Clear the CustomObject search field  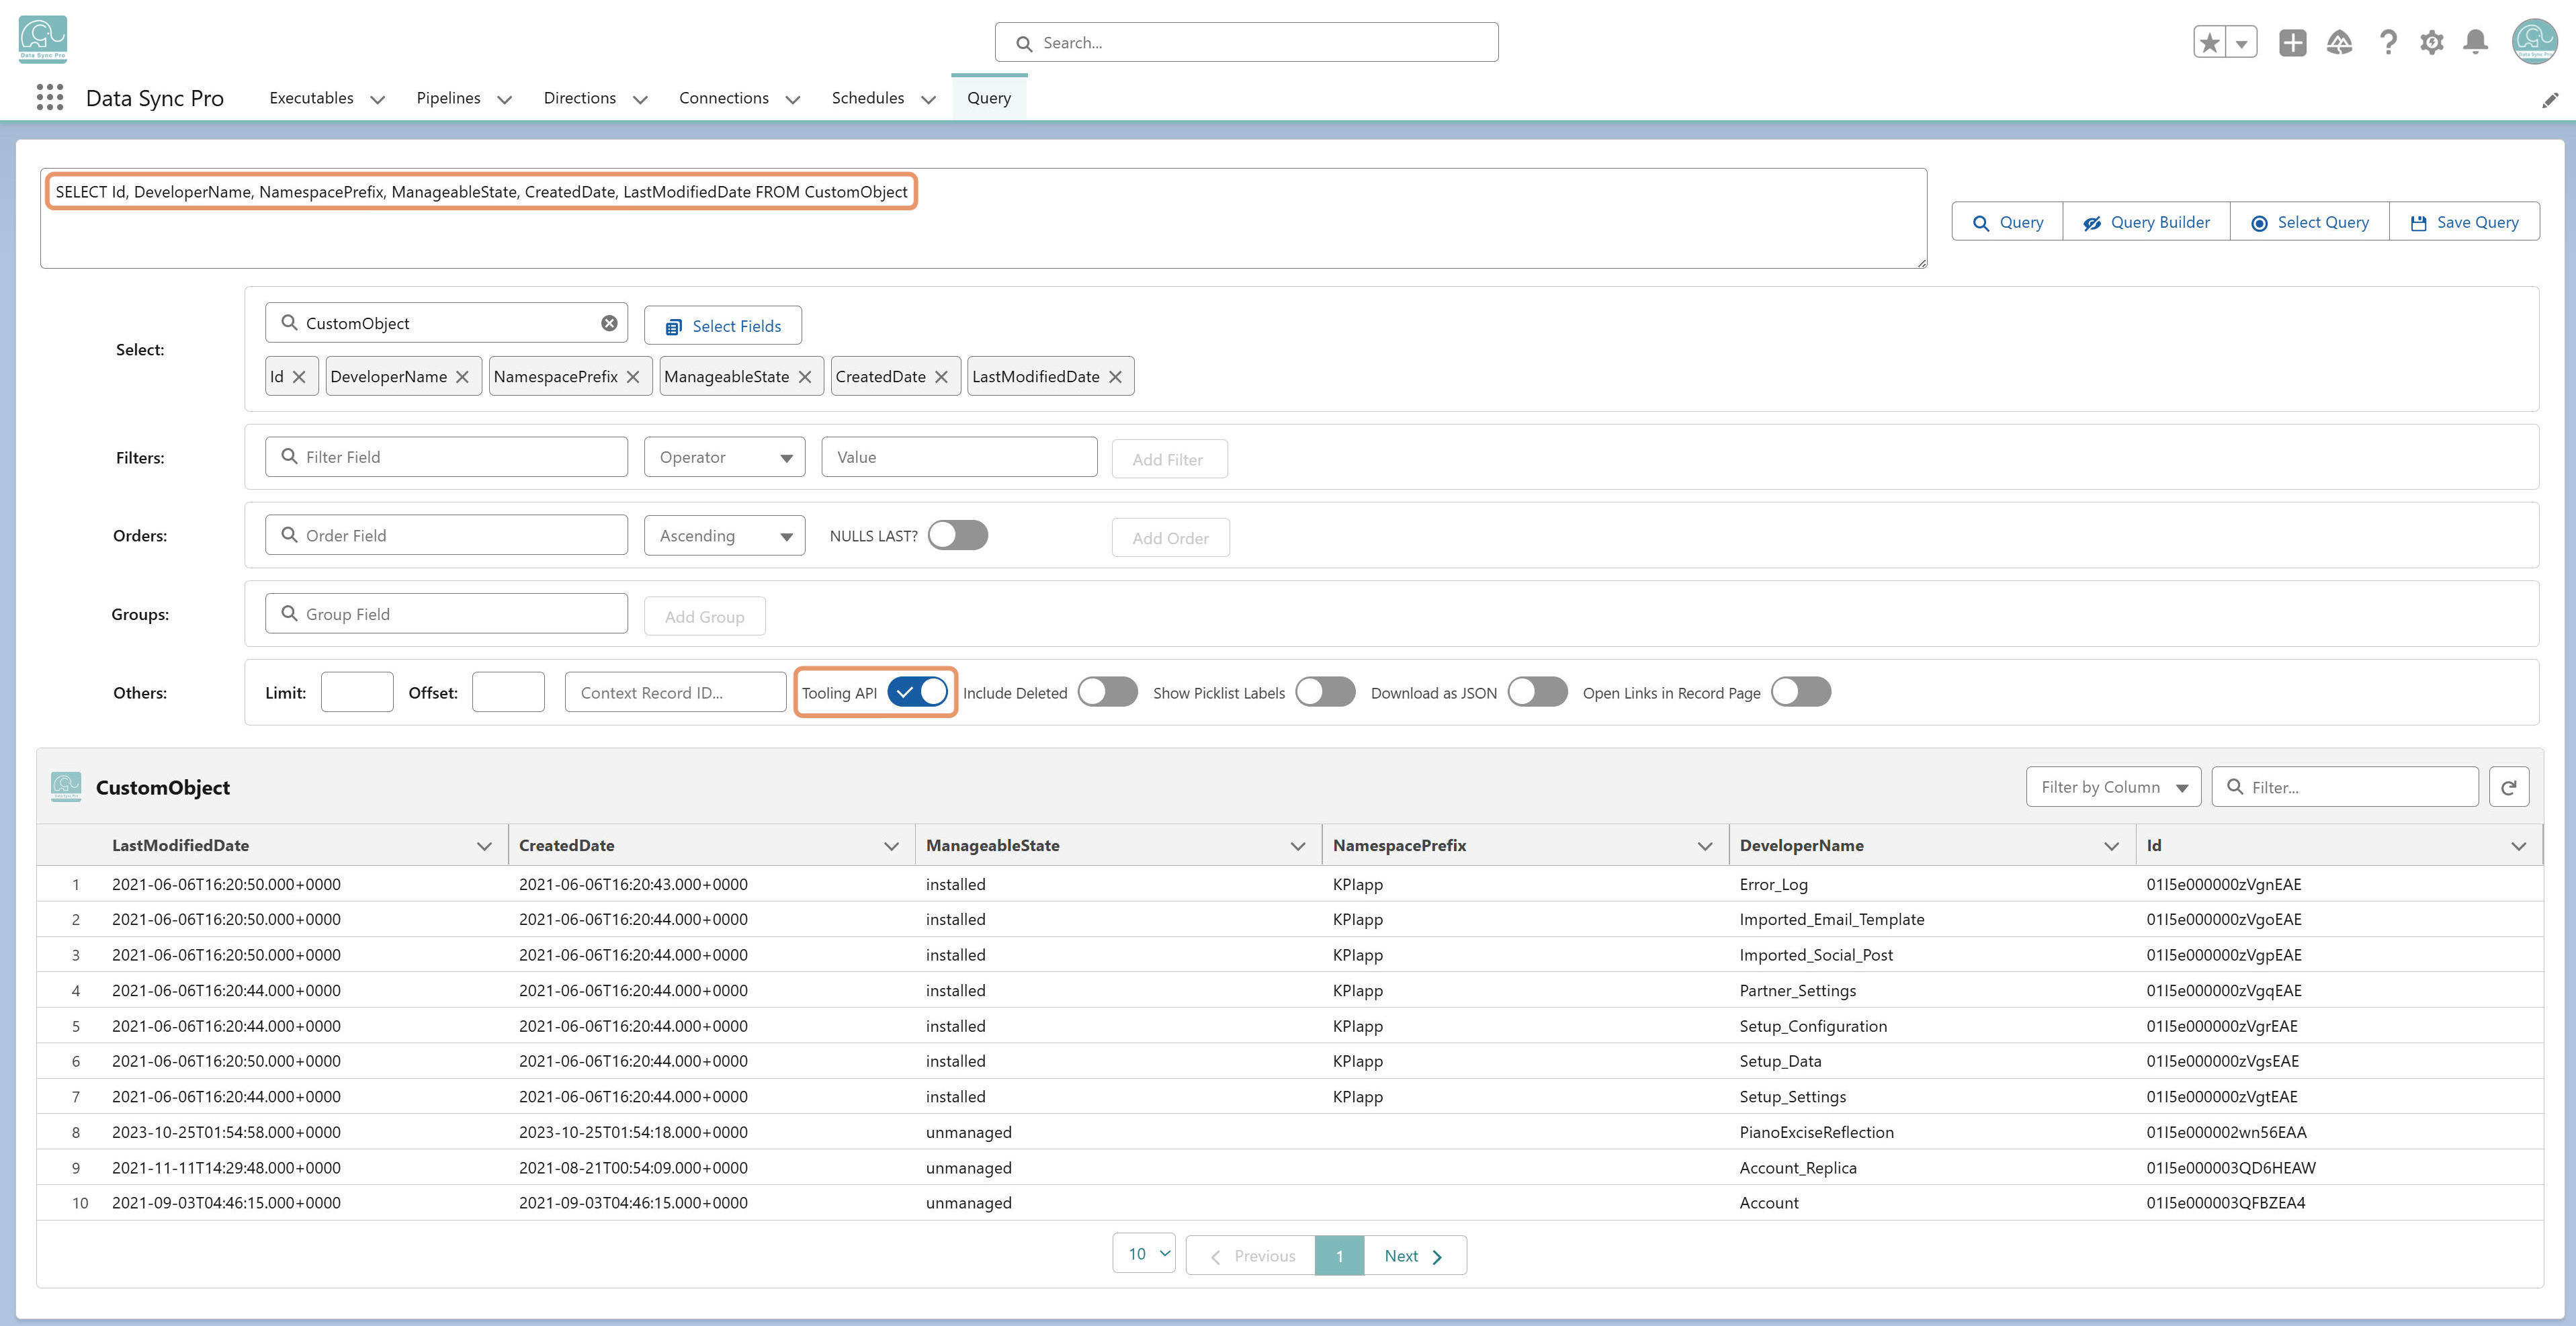(609, 323)
